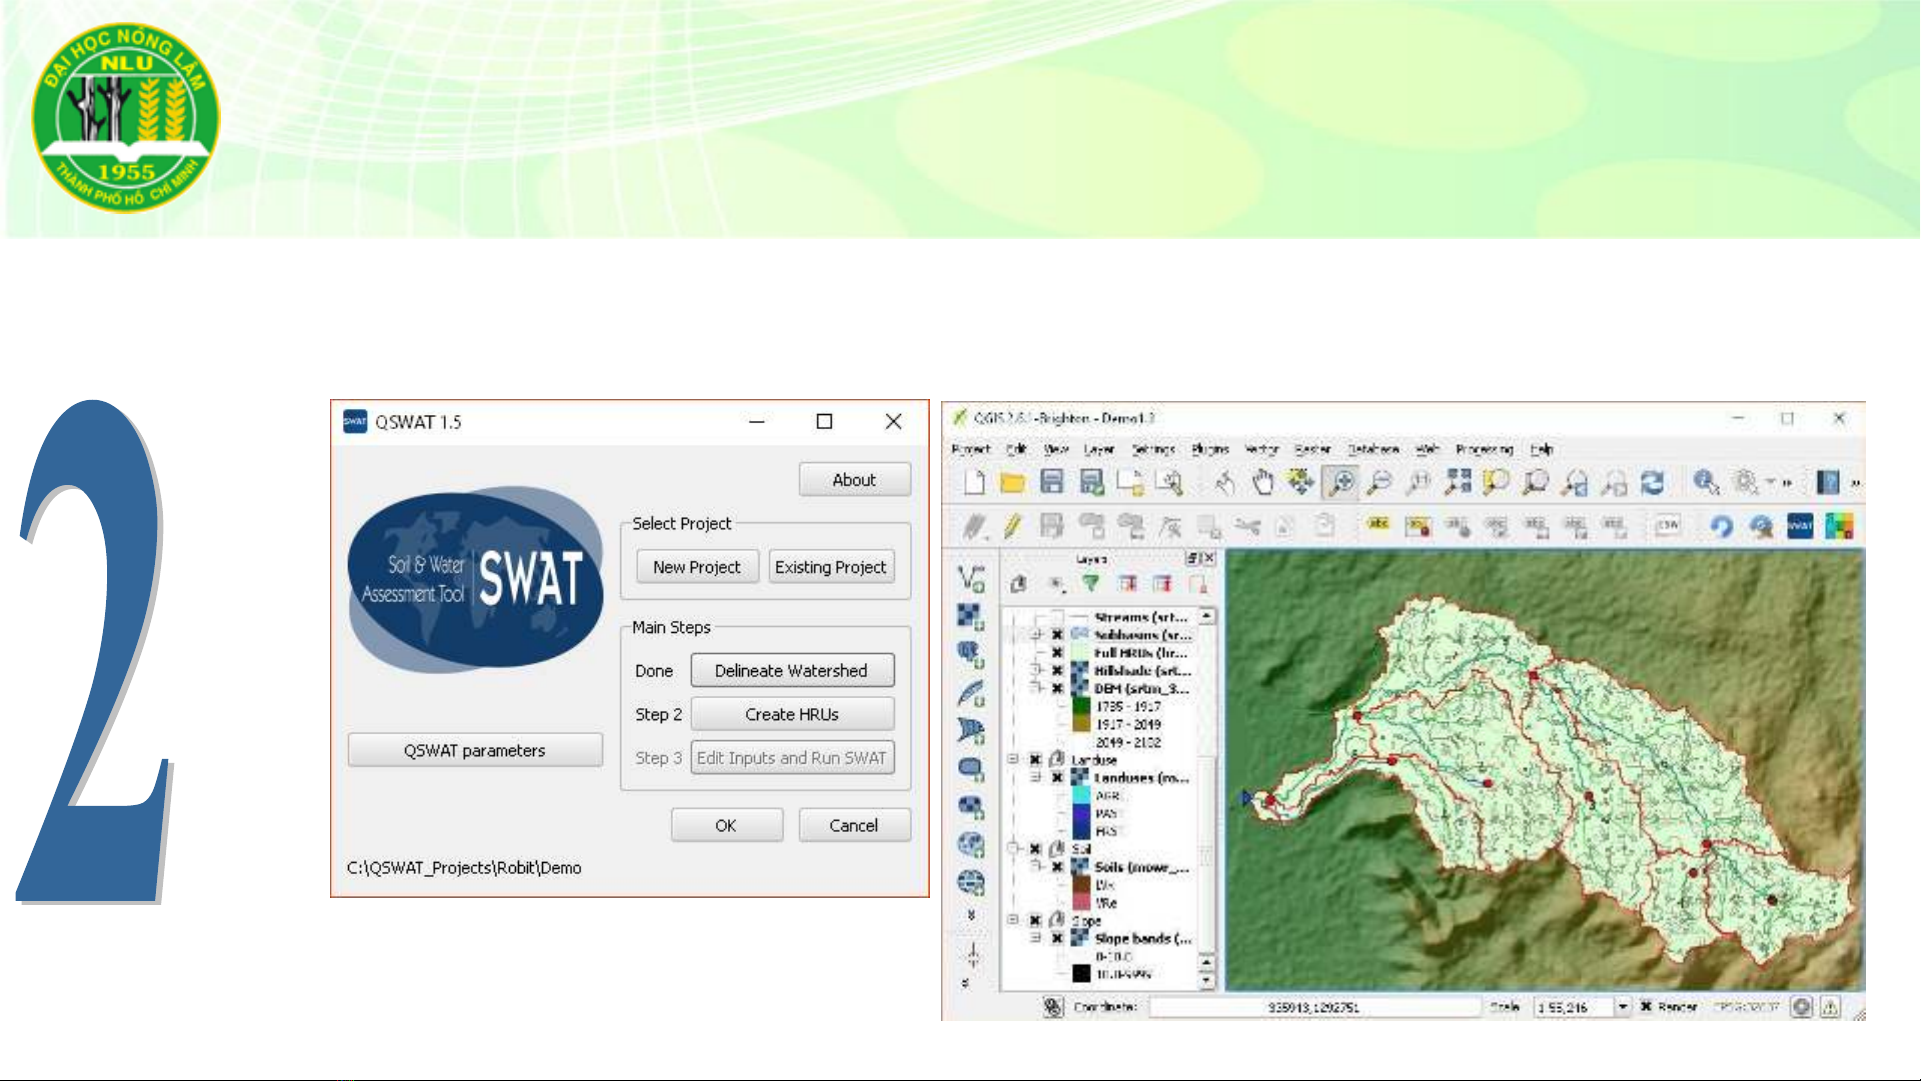This screenshot has width=1921, height=1081.
Task: Open the Plugins menu in QGIS
Action: (1210, 450)
